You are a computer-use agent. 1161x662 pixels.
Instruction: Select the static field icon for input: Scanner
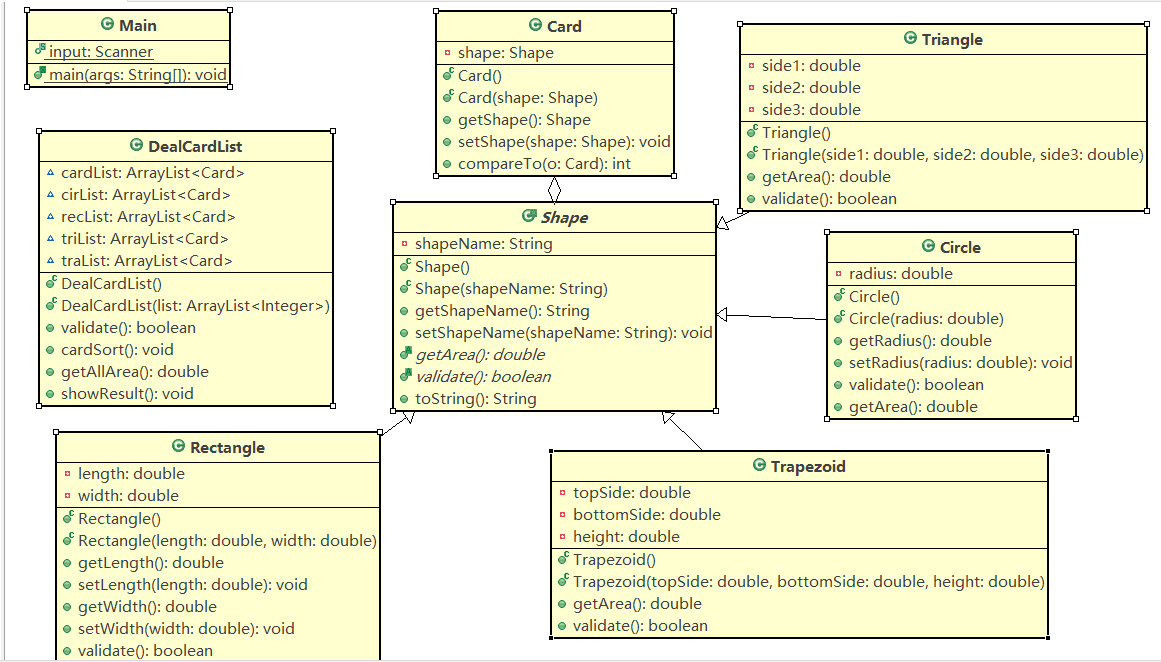point(40,50)
